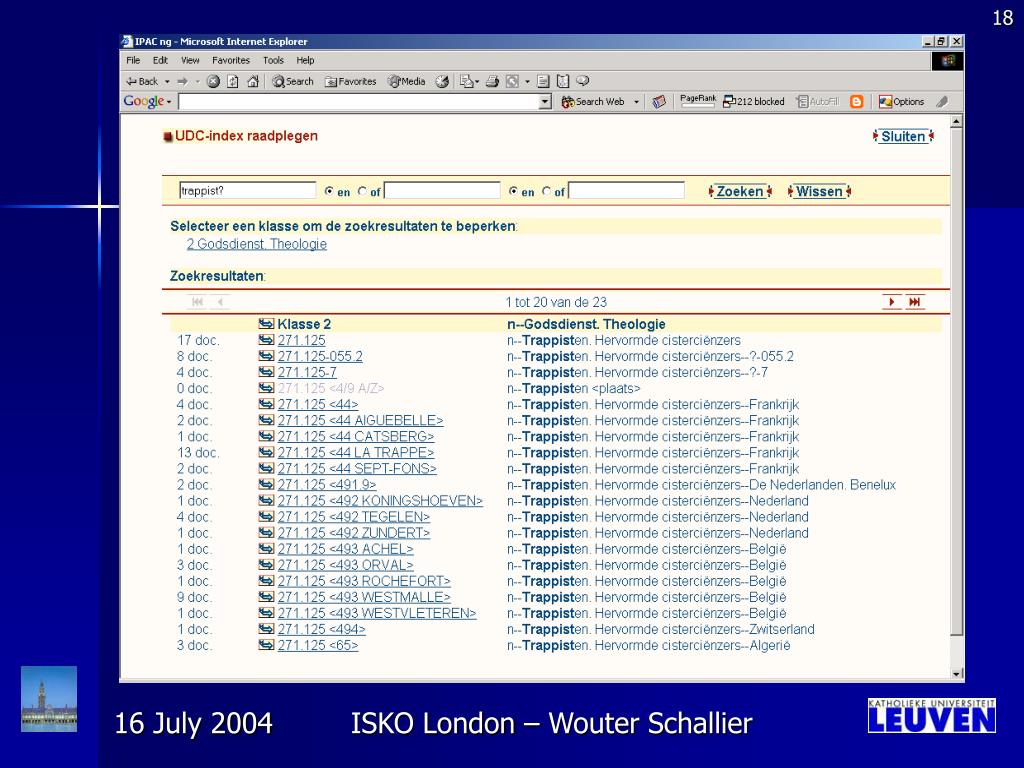Click the Back button in the browser toolbar
The width and height of the screenshot is (1024, 768).
[x=142, y=82]
